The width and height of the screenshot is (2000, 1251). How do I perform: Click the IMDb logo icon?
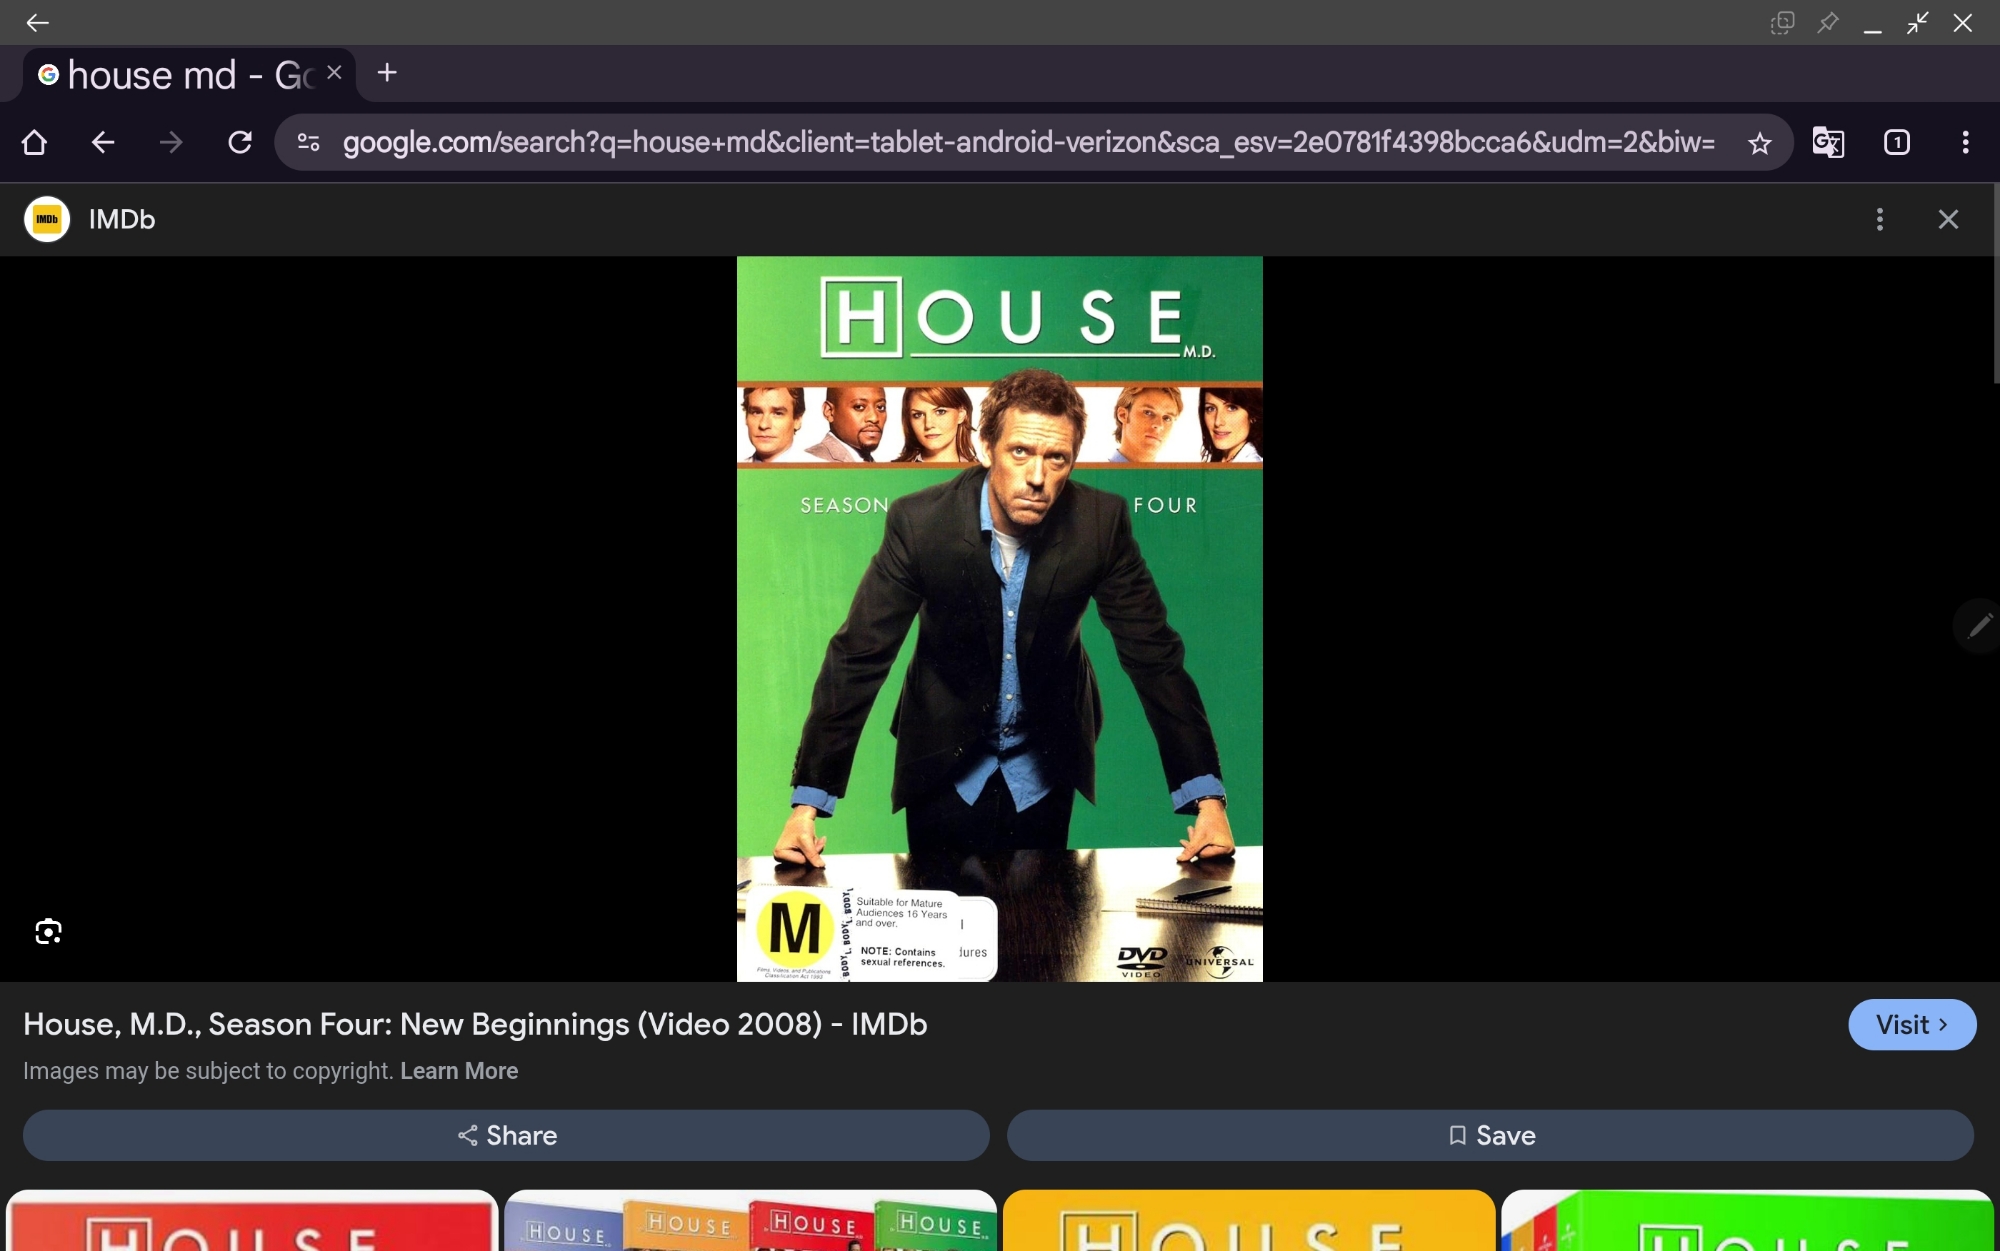(47, 220)
